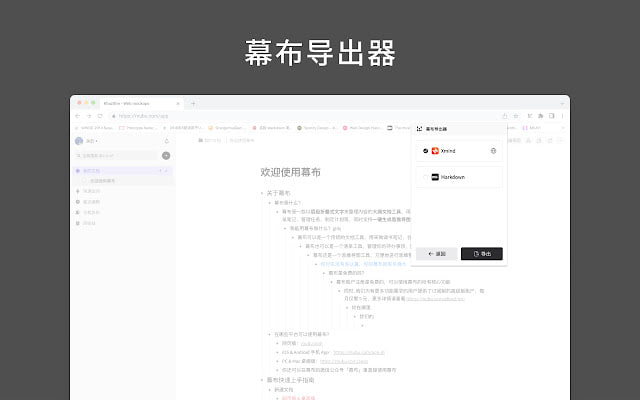Click the red Xmind logo icon
Image resolution: width=640 pixels, height=400 pixels.
click(x=436, y=151)
